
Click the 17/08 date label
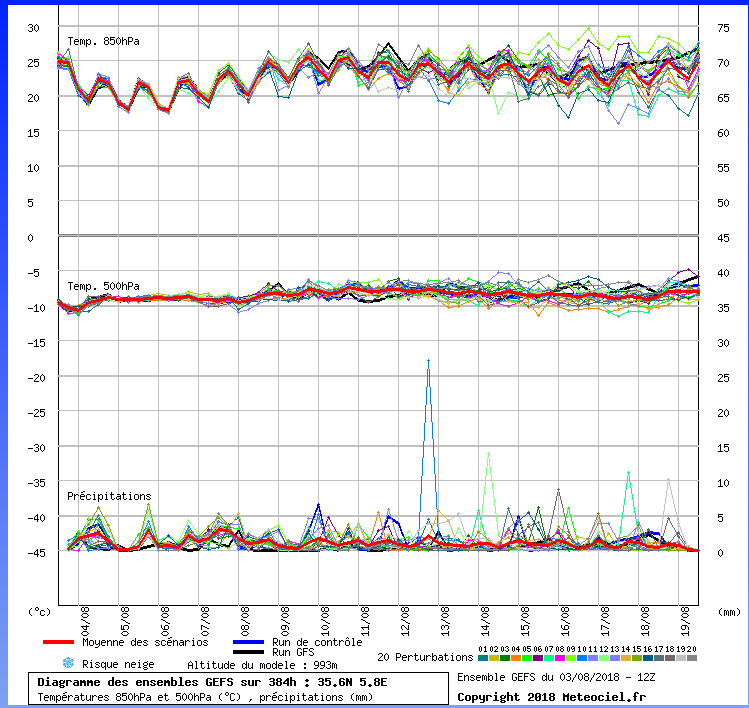click(605, 622)
